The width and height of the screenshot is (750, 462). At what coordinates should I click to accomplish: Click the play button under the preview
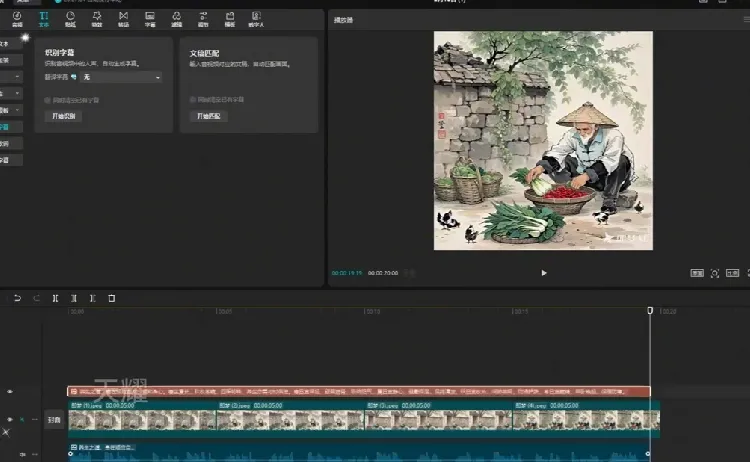pyautogui.click(x=544, y=273)
